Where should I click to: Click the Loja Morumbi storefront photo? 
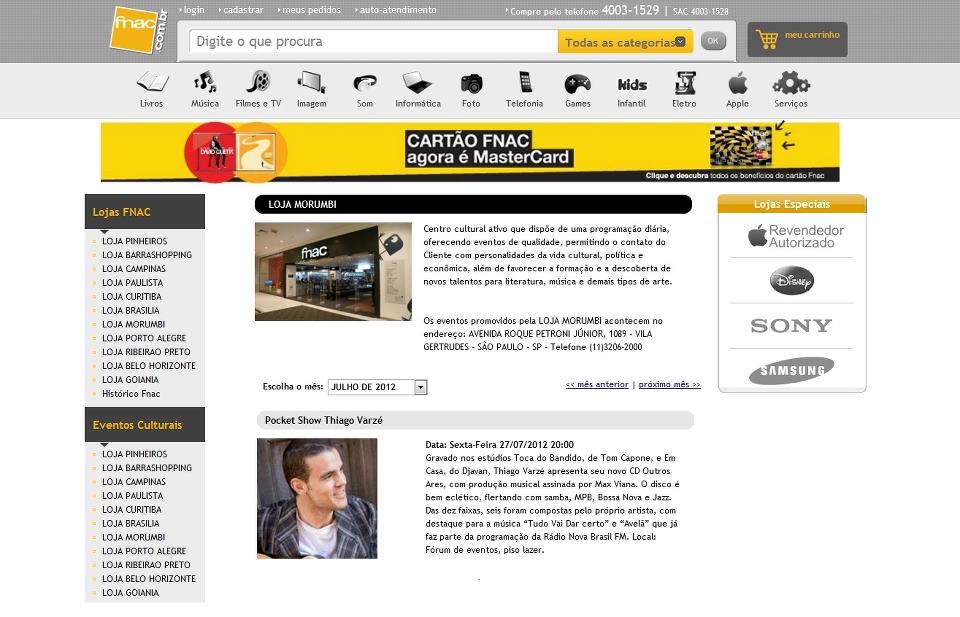point(334,272)
